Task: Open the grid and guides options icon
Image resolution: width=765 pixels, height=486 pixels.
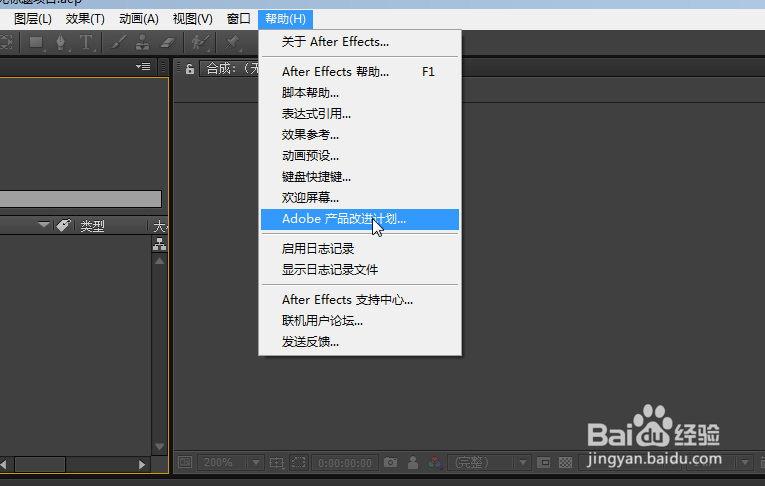Action: 277,462
